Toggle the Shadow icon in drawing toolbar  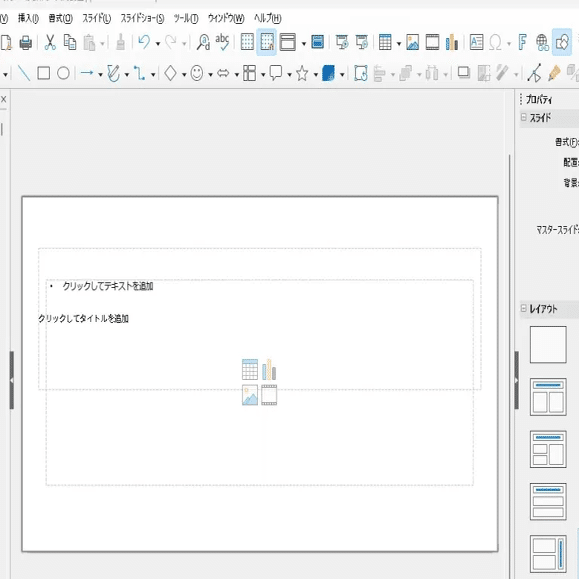point(464,73)
